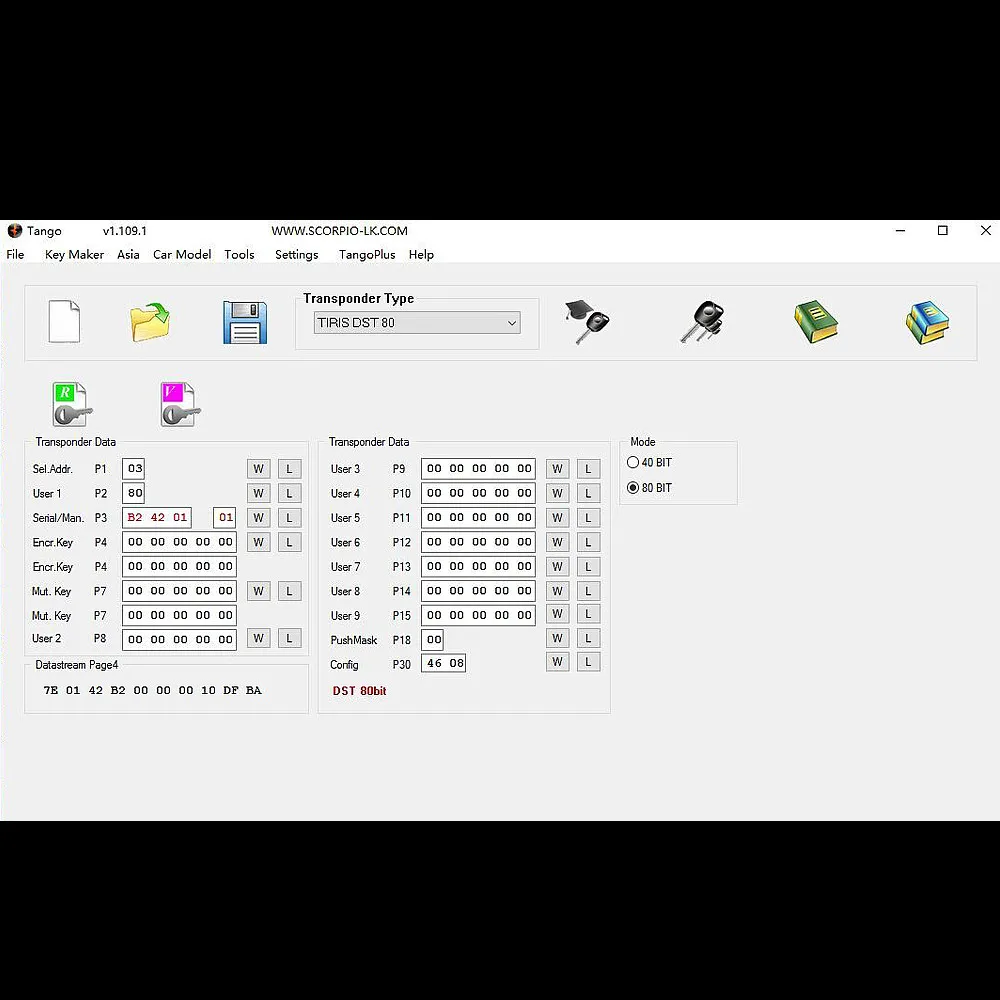Click W button for User 2 P8
The image size is (1000, 1000).
click(x=258, y=638)
